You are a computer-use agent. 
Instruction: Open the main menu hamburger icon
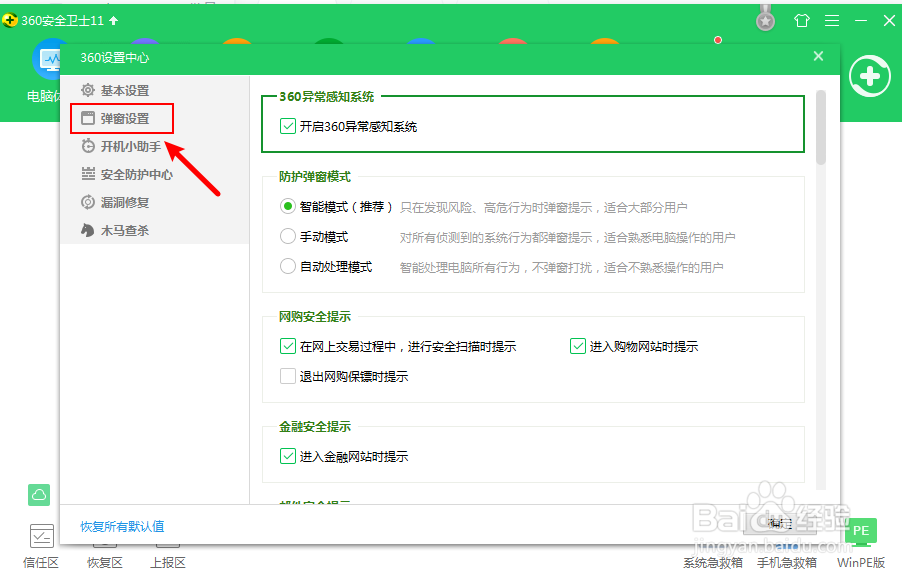coord(832,21)
